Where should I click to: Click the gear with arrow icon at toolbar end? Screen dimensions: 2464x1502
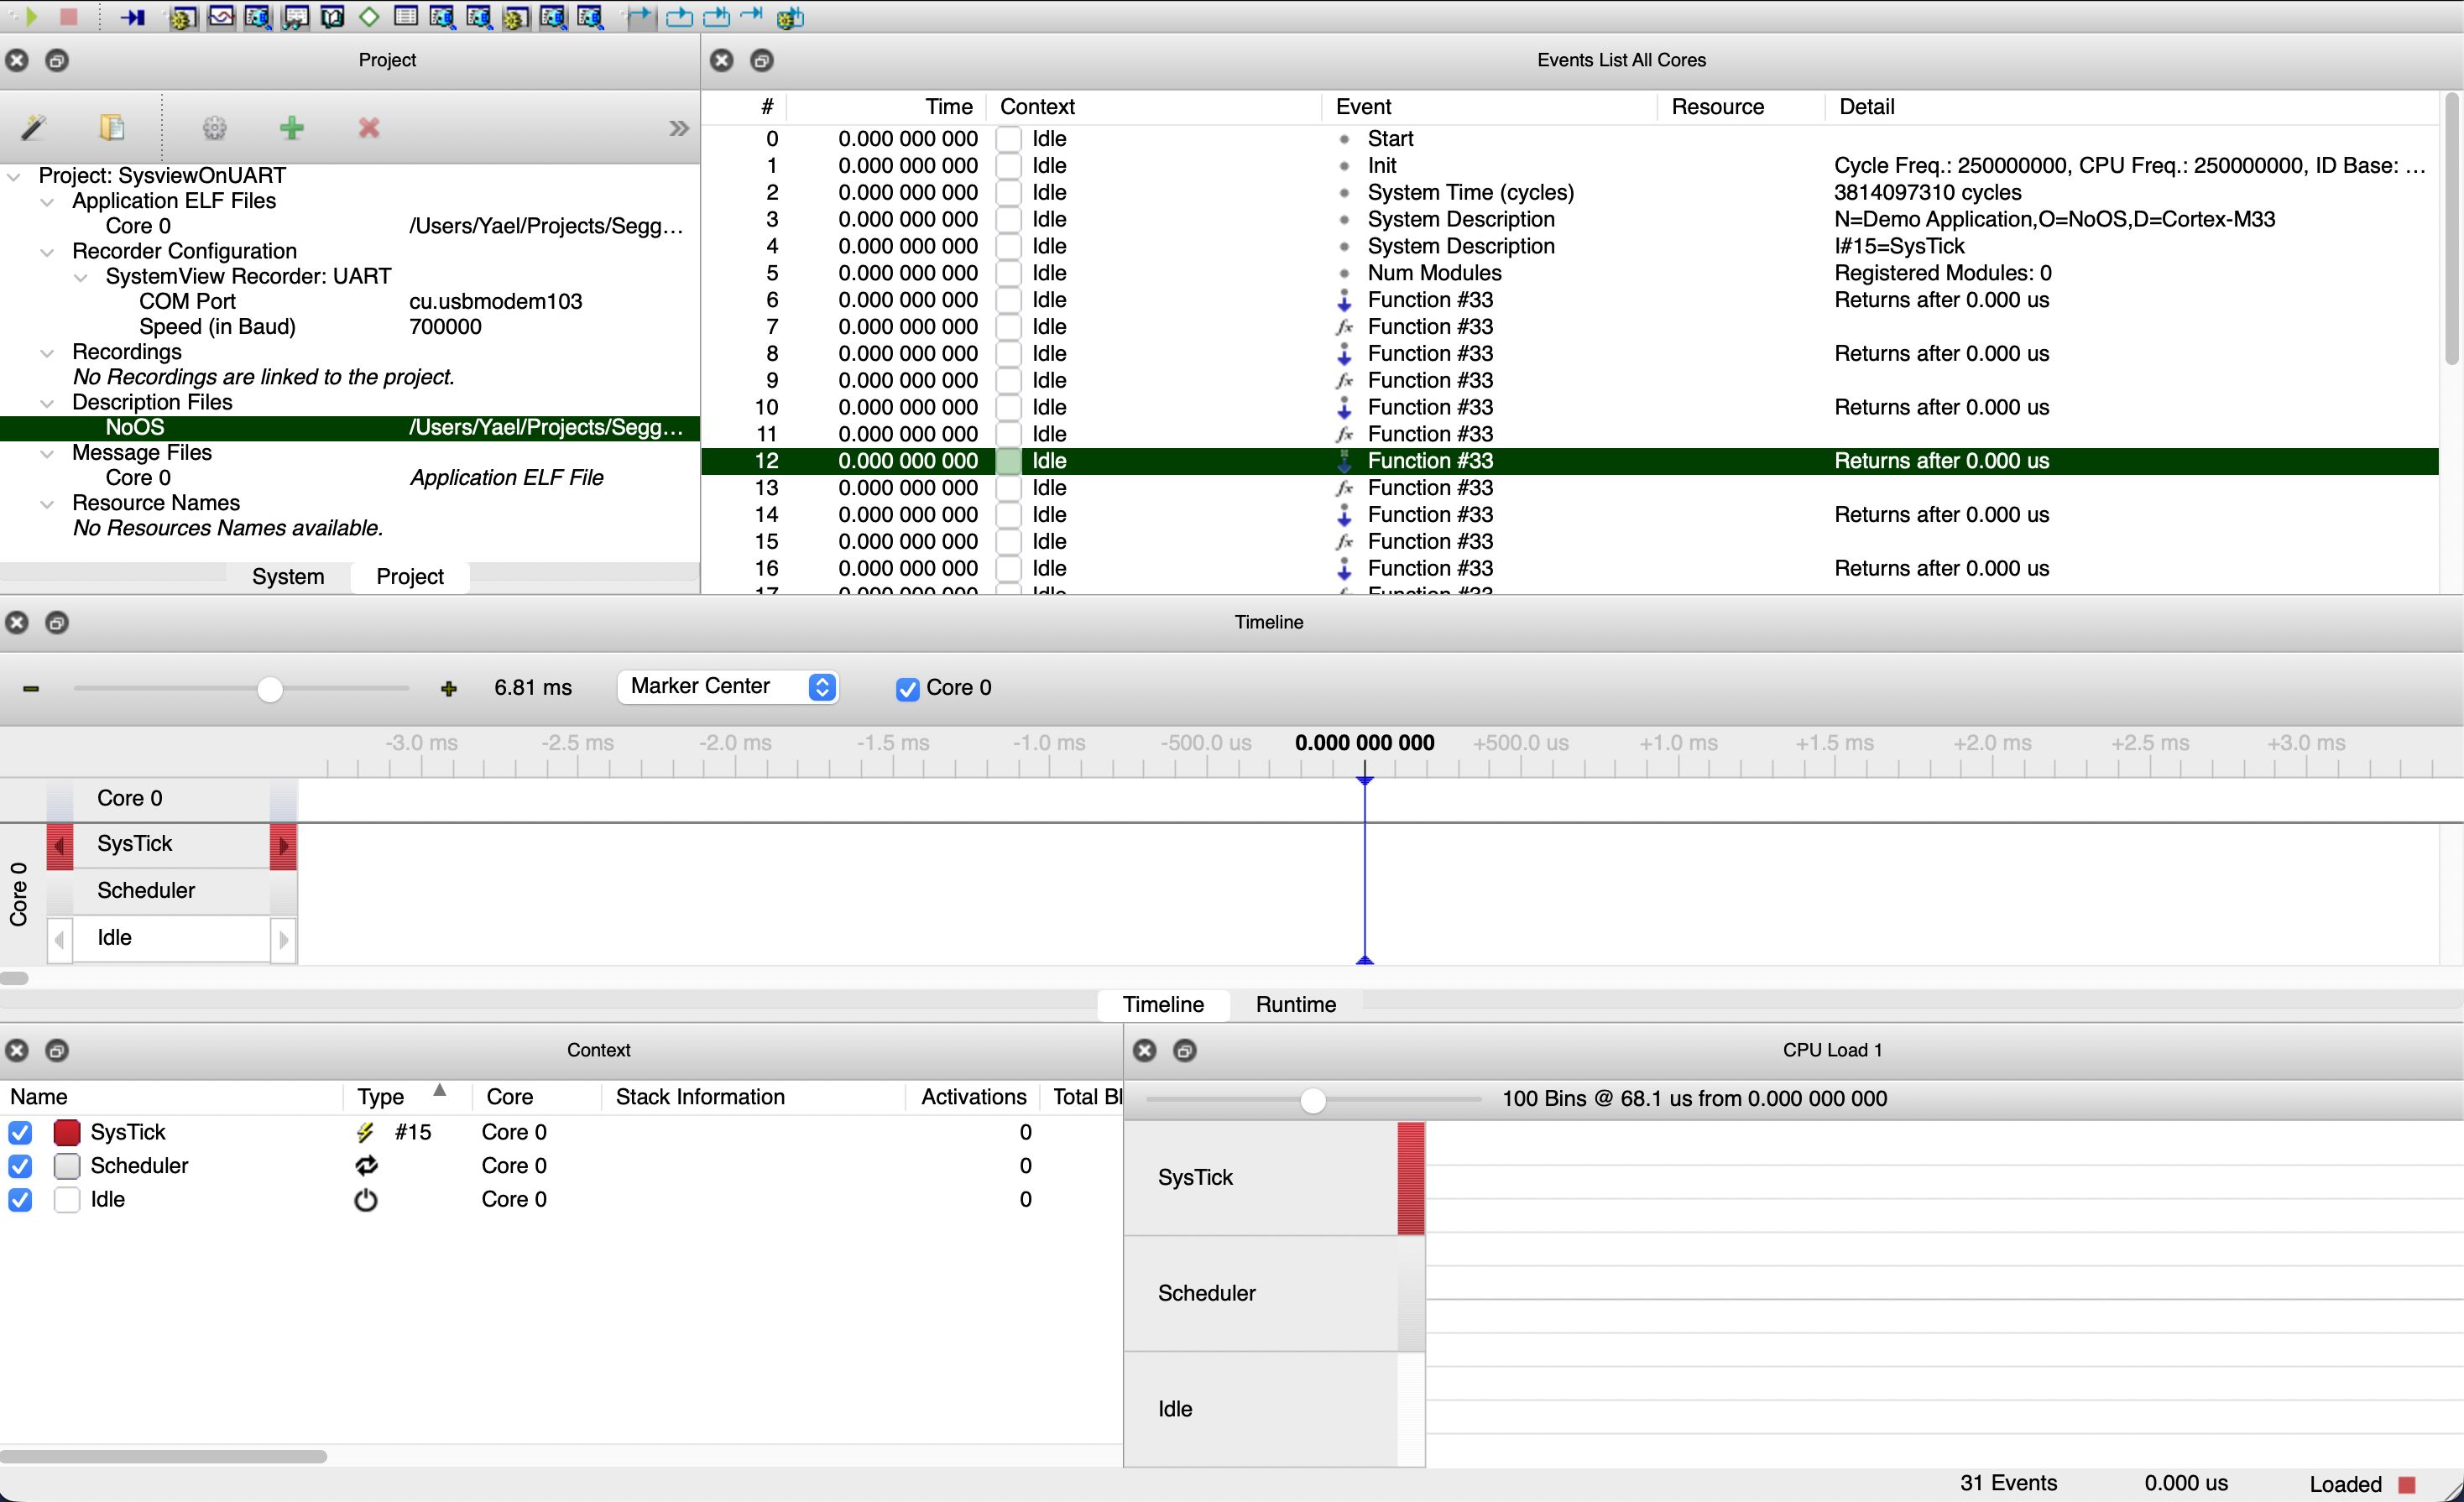click(x=790, y=16)
